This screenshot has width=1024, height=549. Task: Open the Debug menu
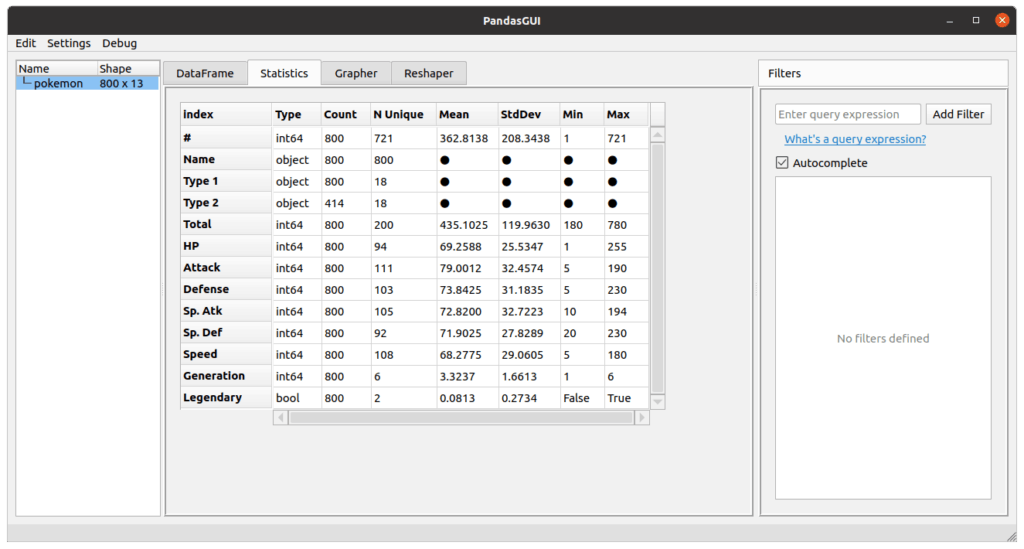click(119, 43)
